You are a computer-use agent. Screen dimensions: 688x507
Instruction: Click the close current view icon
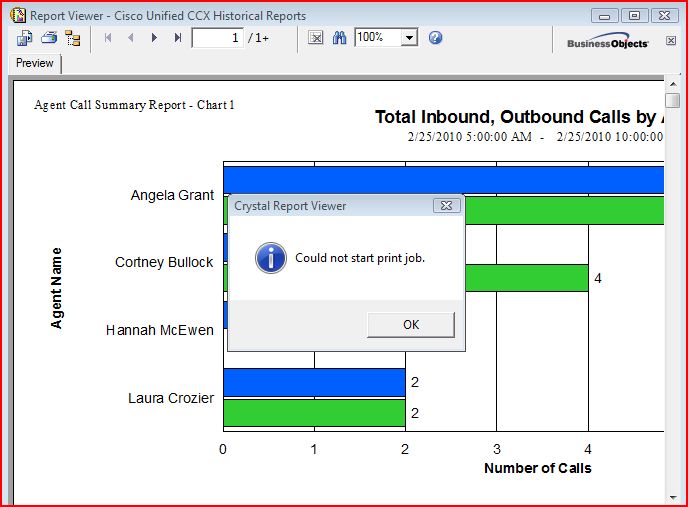pos(315,38)
